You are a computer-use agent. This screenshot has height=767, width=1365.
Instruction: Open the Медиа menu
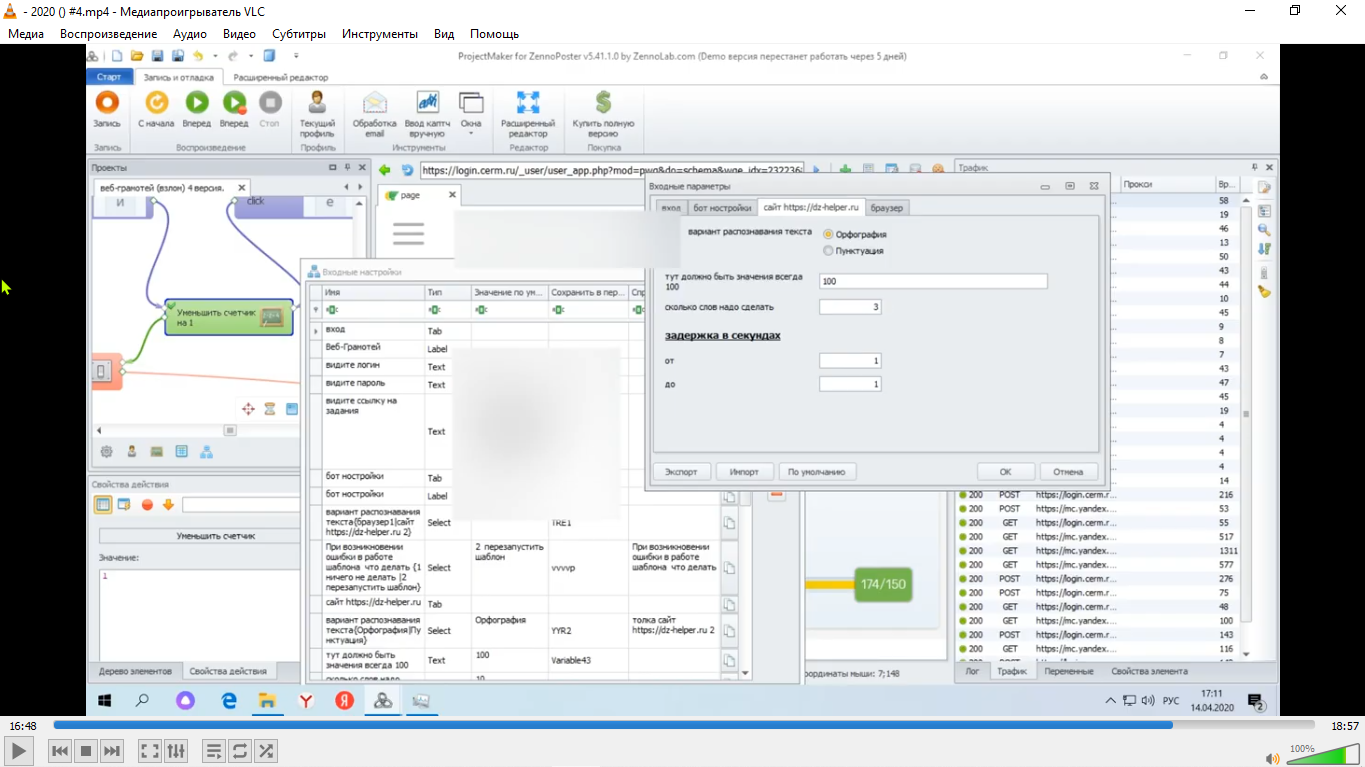(26, 34)
